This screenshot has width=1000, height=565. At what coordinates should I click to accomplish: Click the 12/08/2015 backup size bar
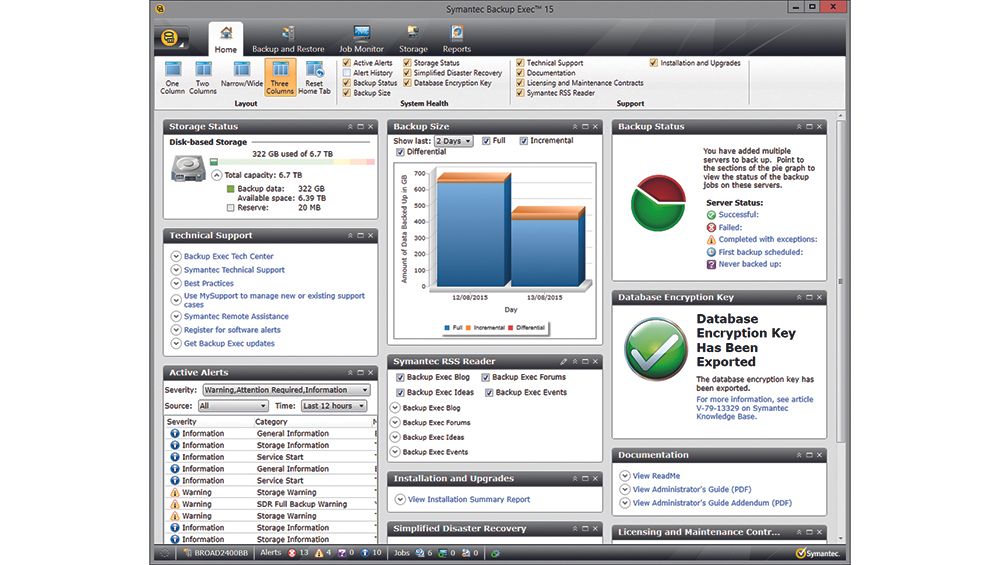click(473, 230)
